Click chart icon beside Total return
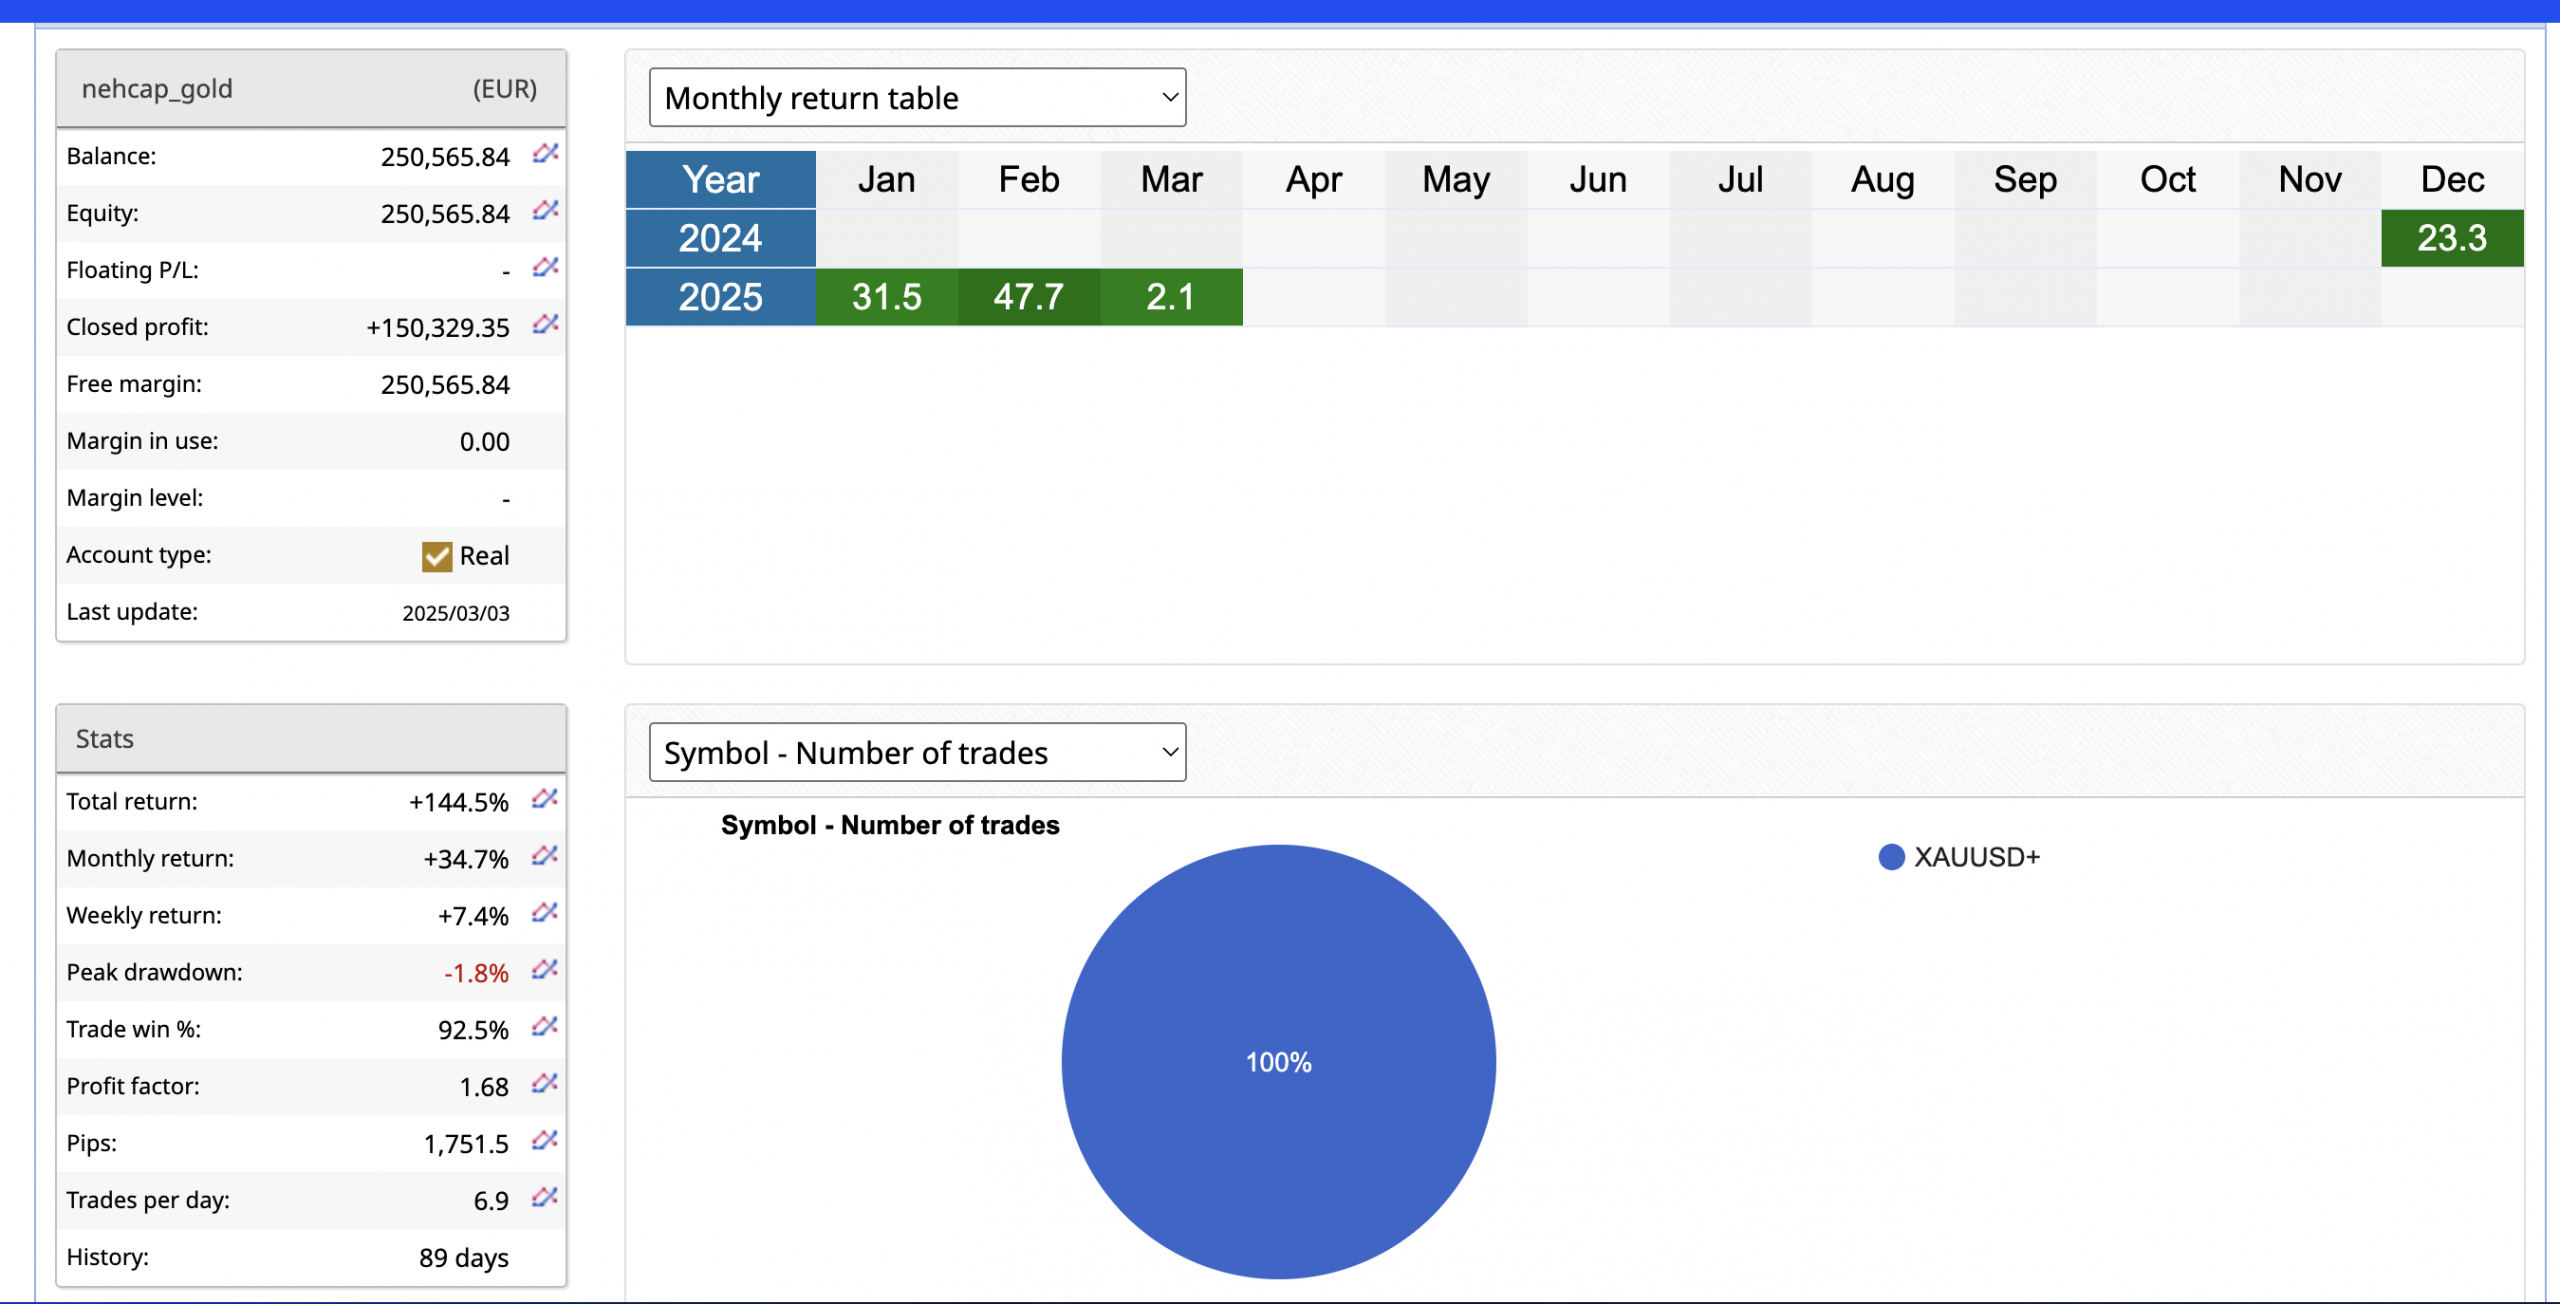The image size is (2560, 1304). click(544, 798)
